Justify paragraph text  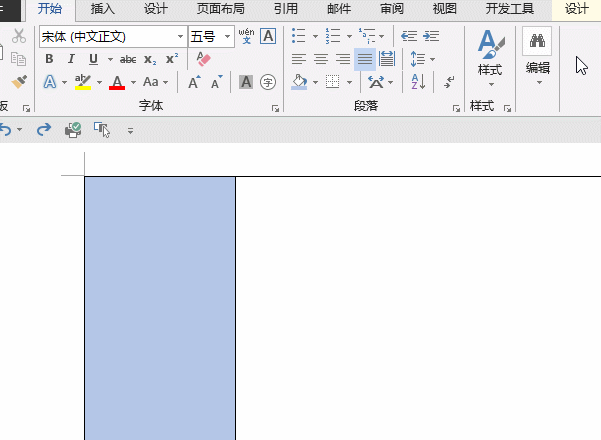pyautogui.click(x=365, y=59)
